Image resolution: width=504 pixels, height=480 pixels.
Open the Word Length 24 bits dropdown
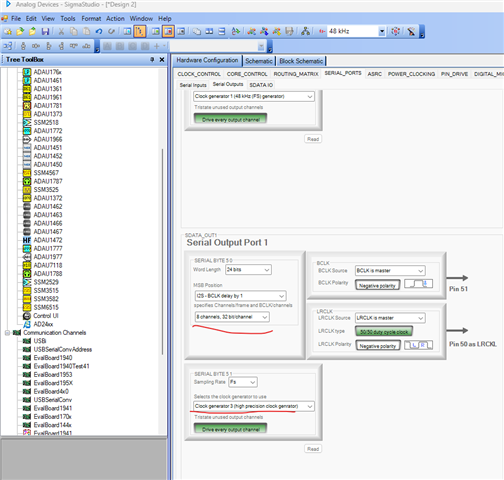[249, 270]
